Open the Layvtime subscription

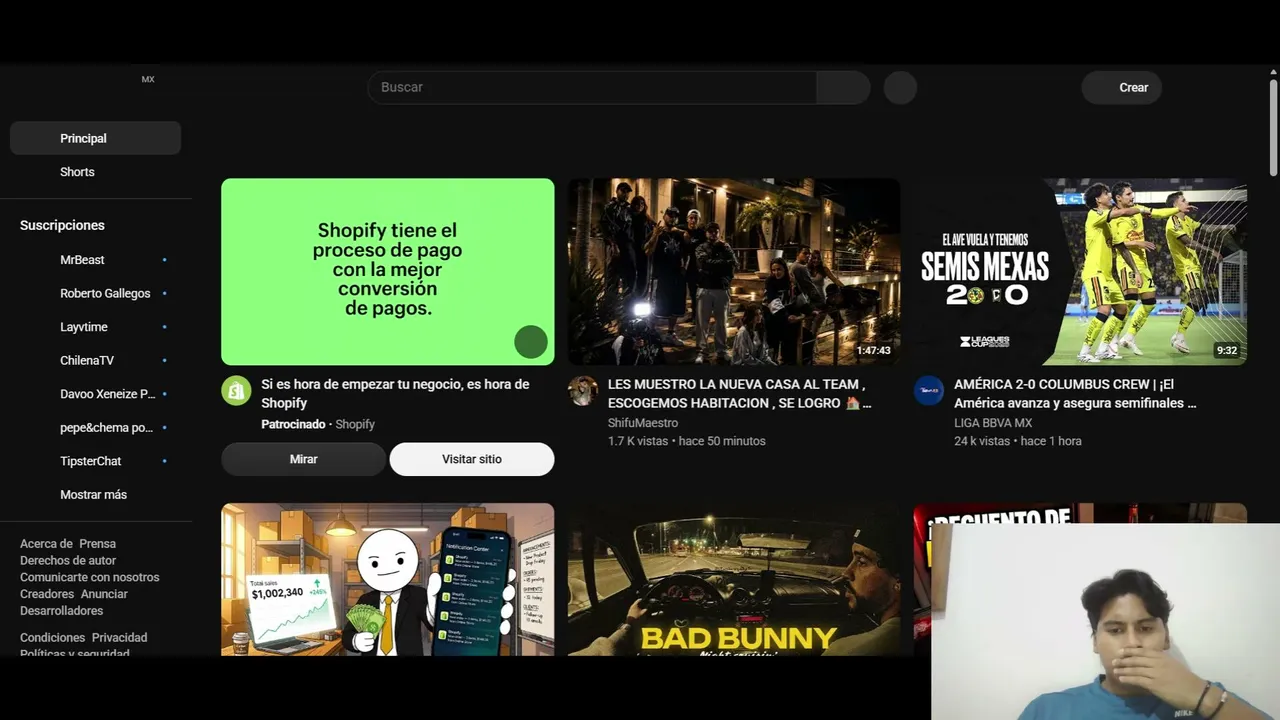pos(95,327)
